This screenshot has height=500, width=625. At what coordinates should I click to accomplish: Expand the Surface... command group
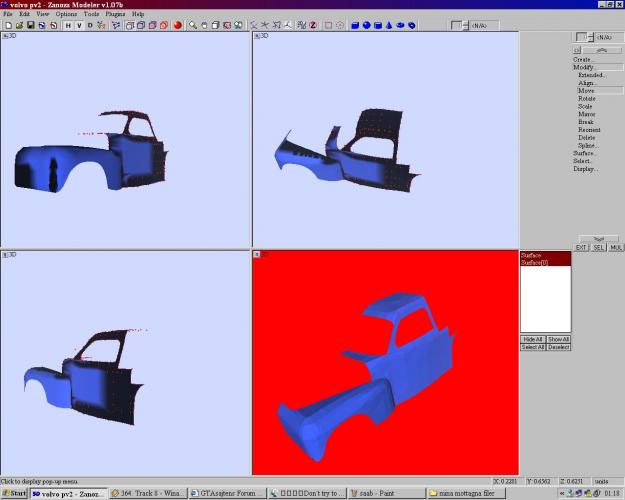[x=584, y=153]
